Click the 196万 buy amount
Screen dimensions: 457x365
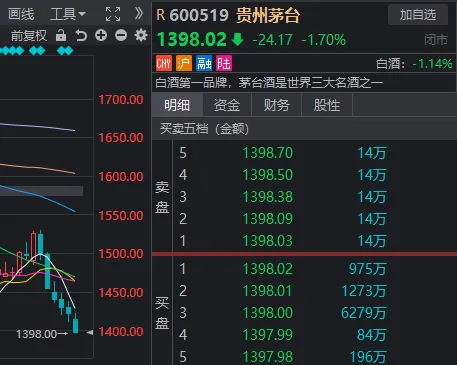pos(368,357)
